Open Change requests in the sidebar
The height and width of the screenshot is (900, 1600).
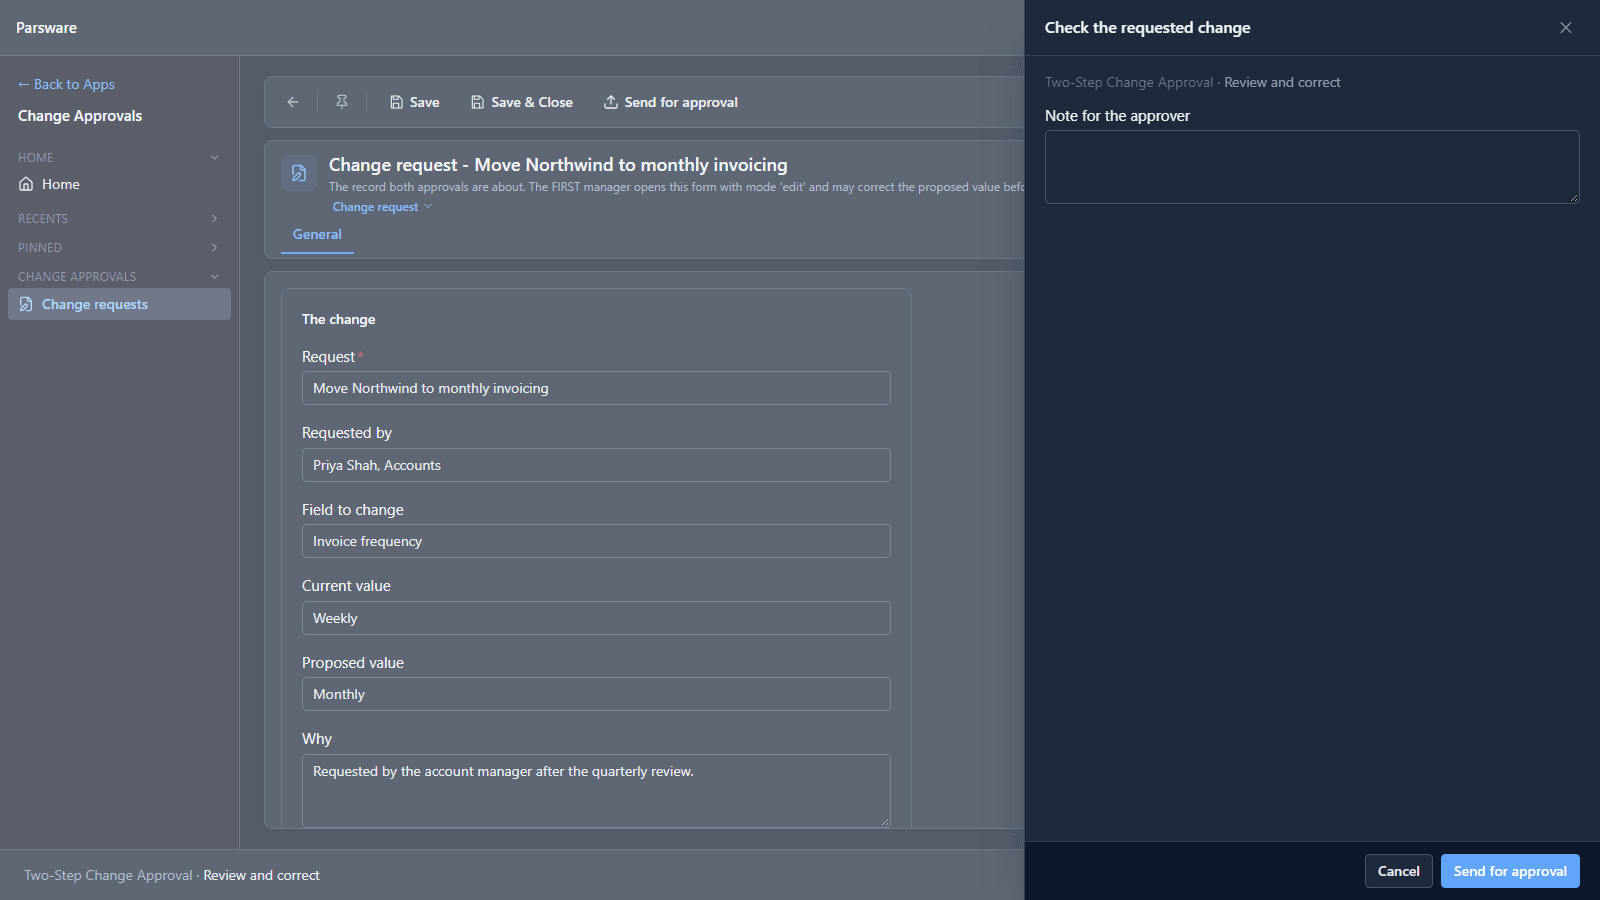click(119, 304)
